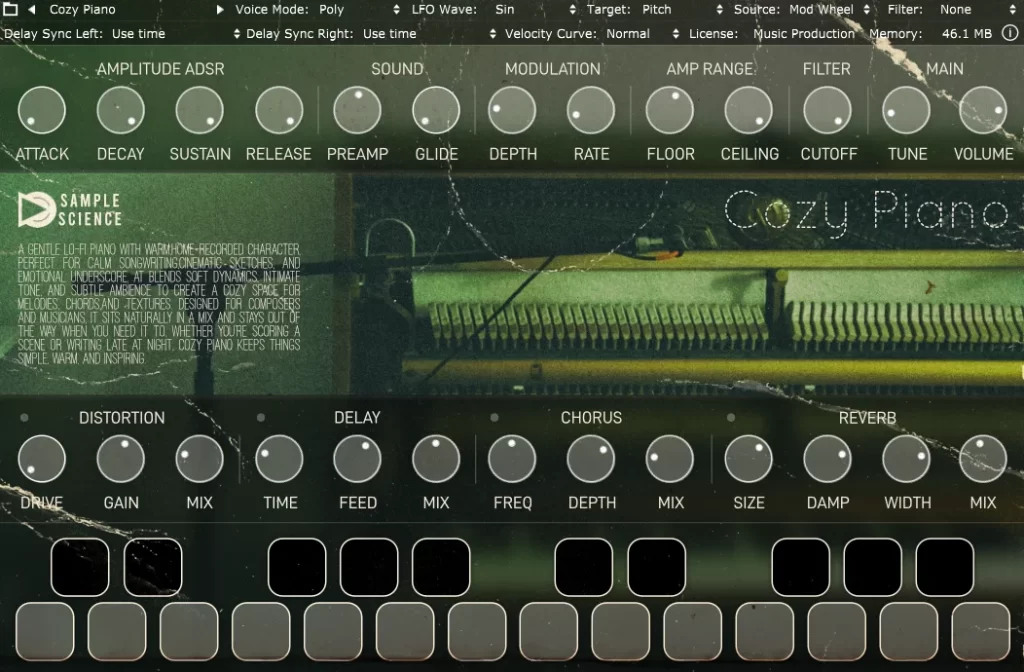Image resolution: width=1024 pixels, height=672 pixels.
Task: Play the leftmost white key pad
Action: click(44, 632)
